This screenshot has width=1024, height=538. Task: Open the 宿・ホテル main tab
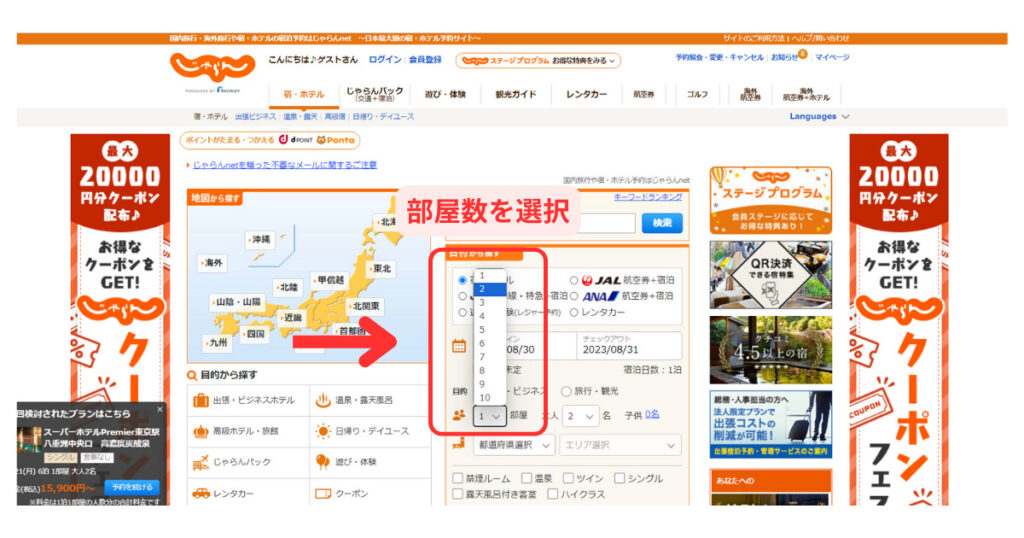pos(304,95)
